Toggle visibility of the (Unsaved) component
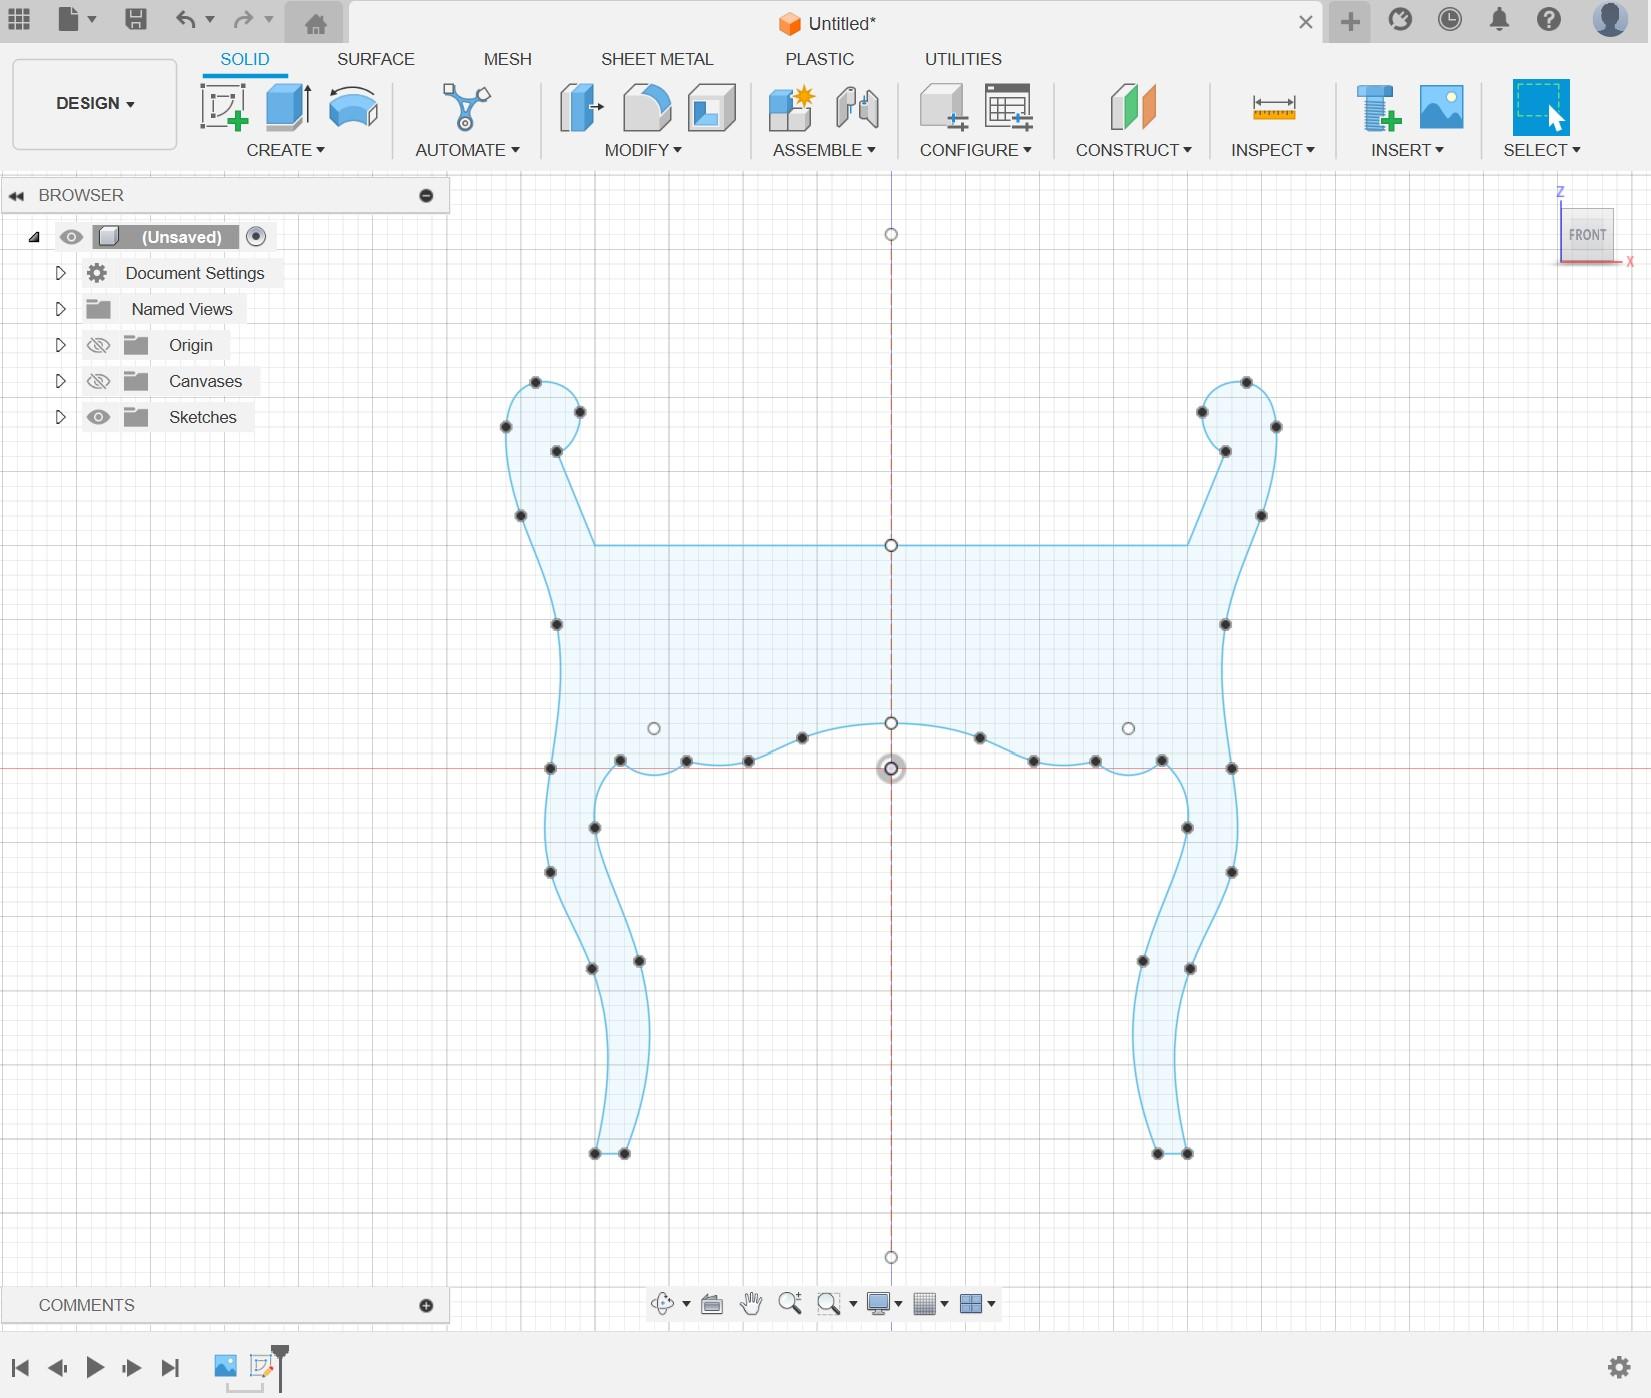 (71, 237)
